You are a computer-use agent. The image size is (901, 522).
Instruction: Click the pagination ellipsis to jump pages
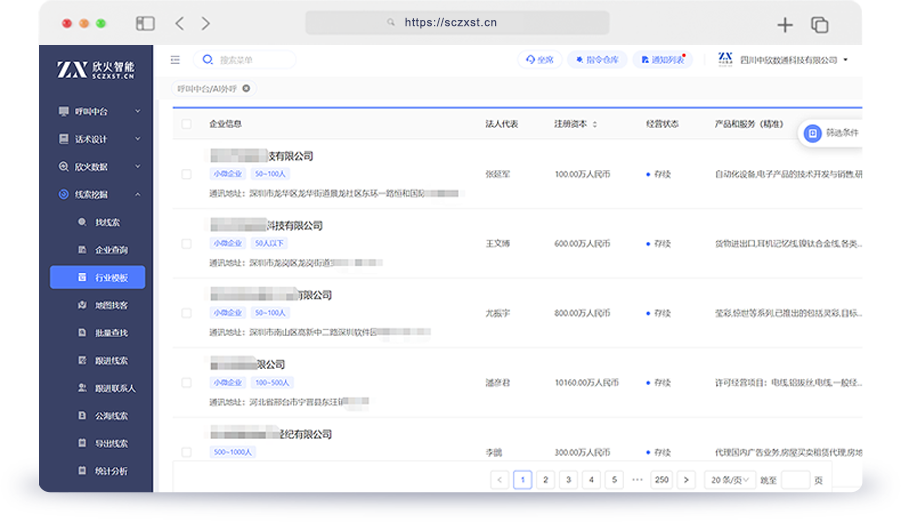click(637, 479)
